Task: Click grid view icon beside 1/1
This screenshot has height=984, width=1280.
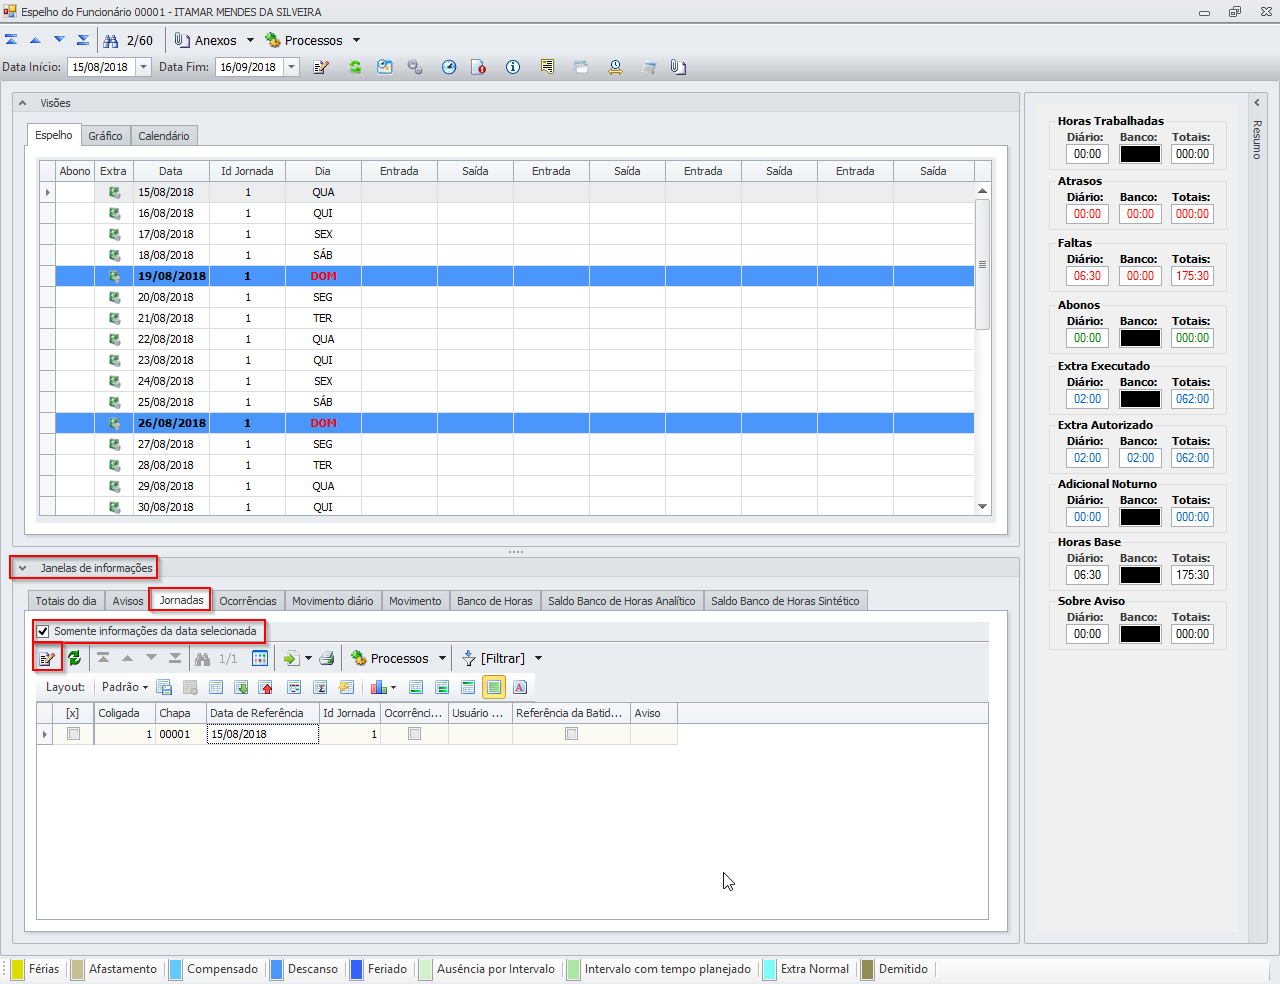Action: [260, 658]
